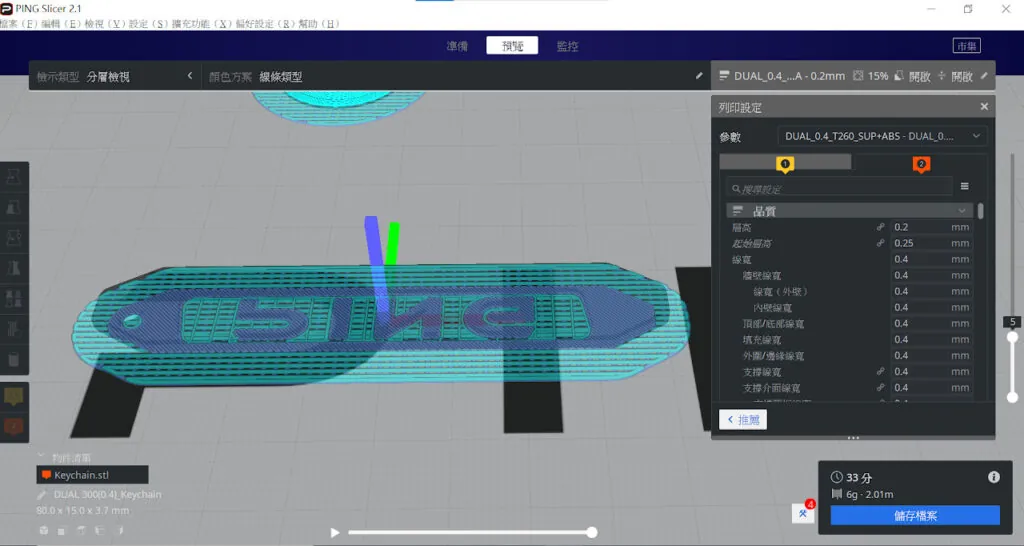The height and width of the screenshot is (546, 1024).
Task: Click upper layer slider handle
Action: 1012,337
